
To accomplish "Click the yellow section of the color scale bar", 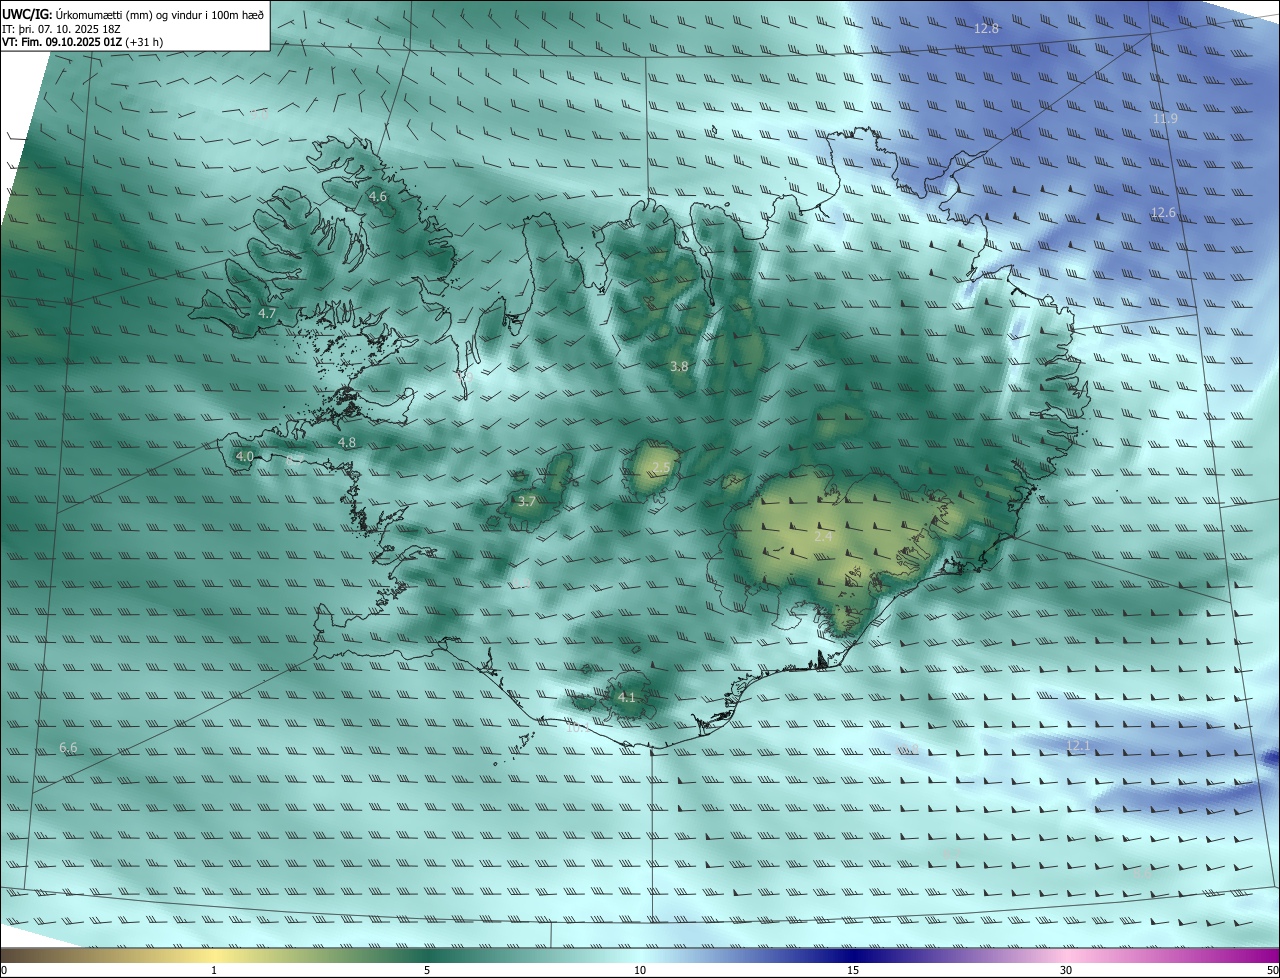I will 213,956.
